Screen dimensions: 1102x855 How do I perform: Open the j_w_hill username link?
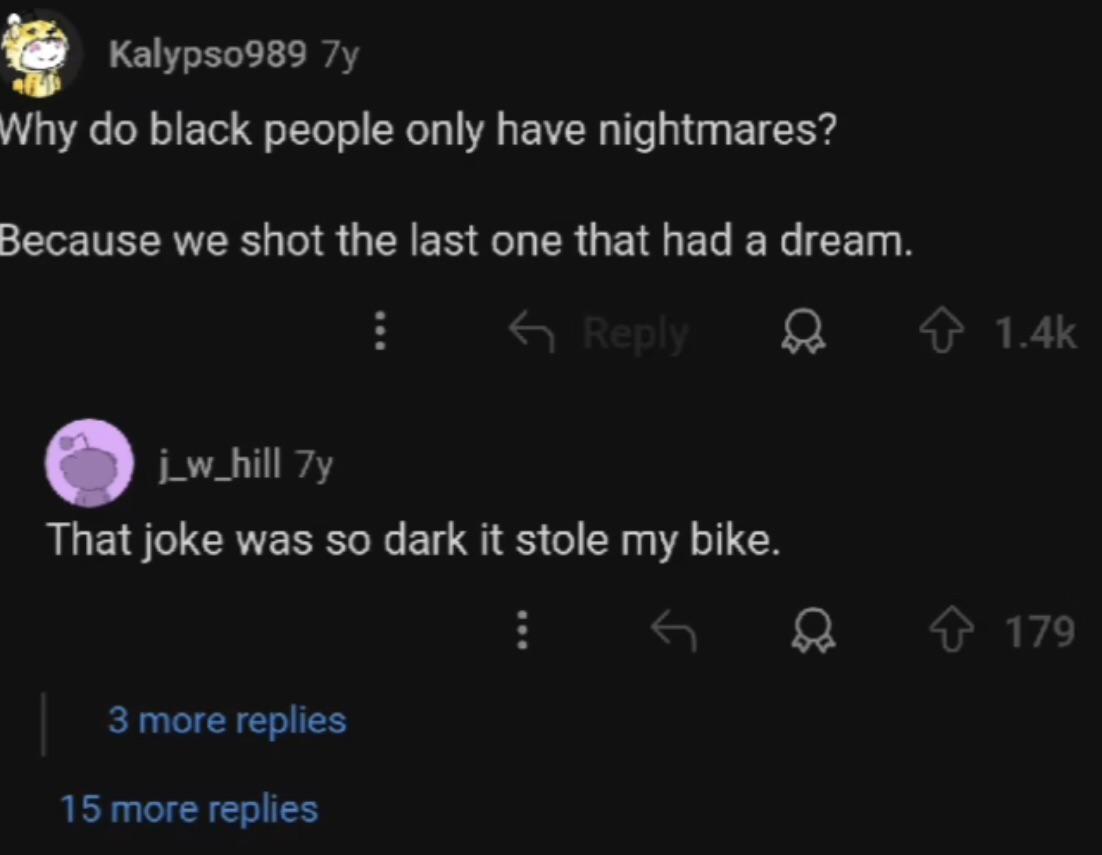219,464
